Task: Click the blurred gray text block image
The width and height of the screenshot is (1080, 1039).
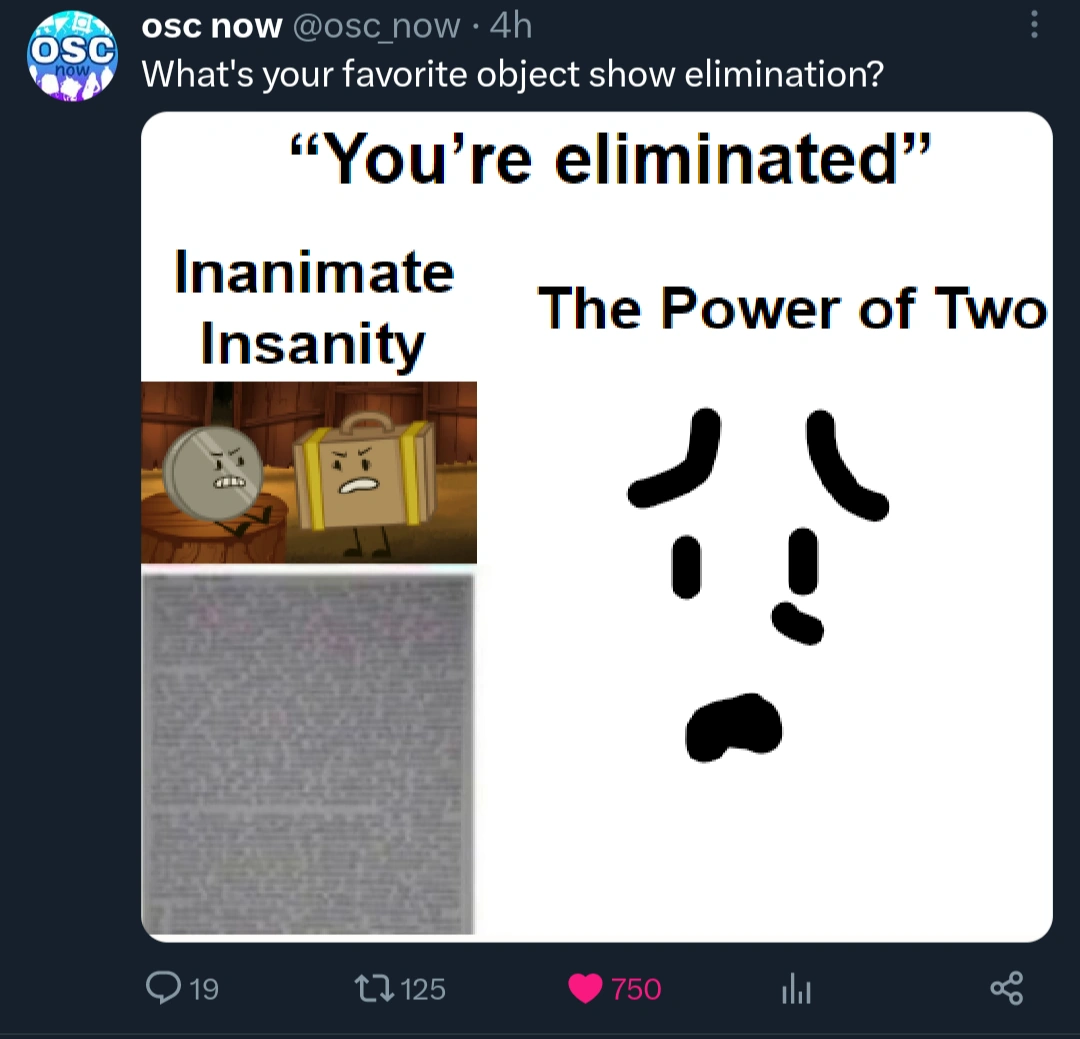Action: click(308, 751)
